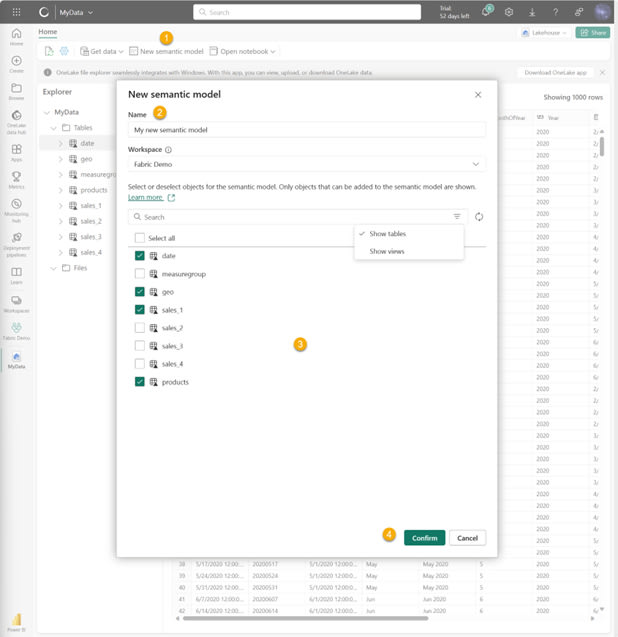The width and height of the screenshot is (618, 637).
Task: Open the Workspace dropdown showing Fabric Demo
Action: 307,163
